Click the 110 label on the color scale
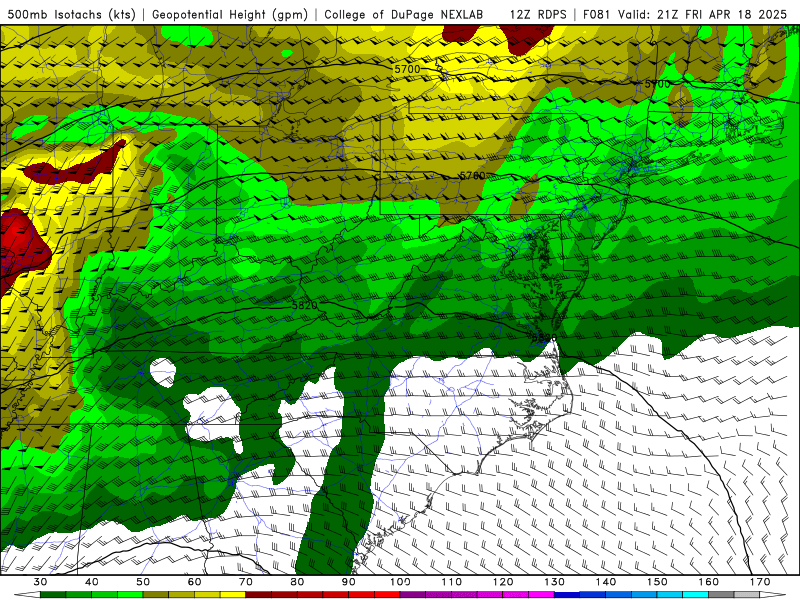800x600 pixels. 452,582
